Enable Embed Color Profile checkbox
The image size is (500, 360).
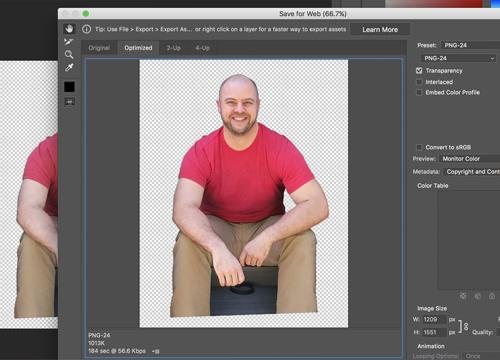click(419, 92)
